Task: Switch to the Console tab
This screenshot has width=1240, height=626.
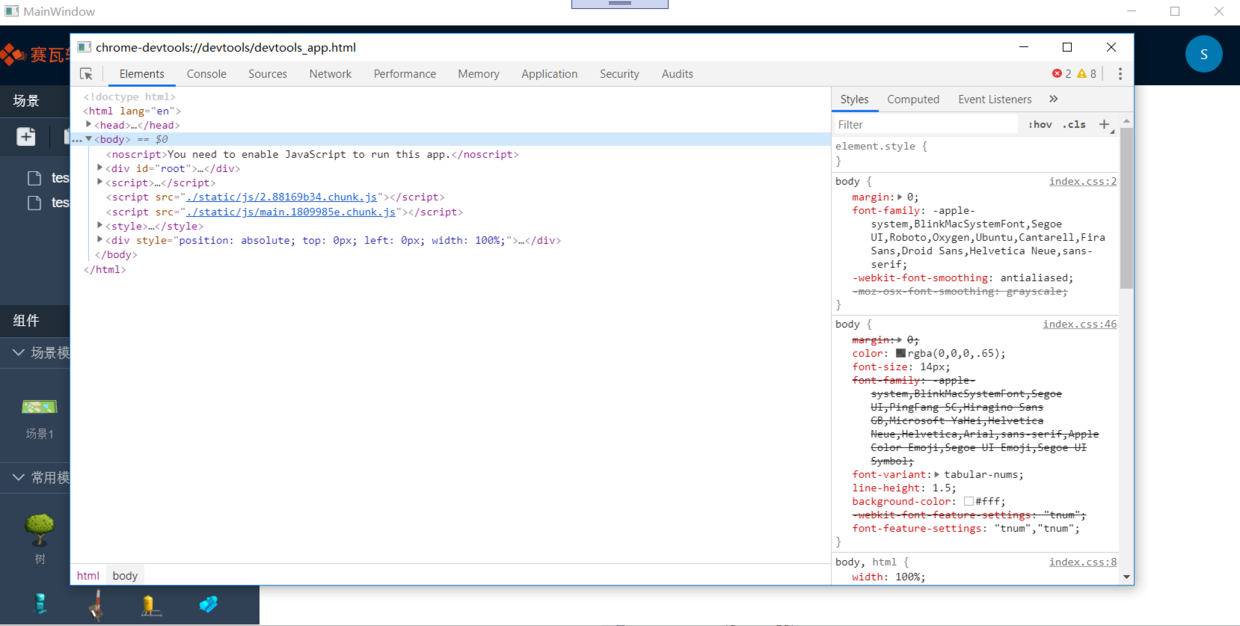Action: (206, 73)
